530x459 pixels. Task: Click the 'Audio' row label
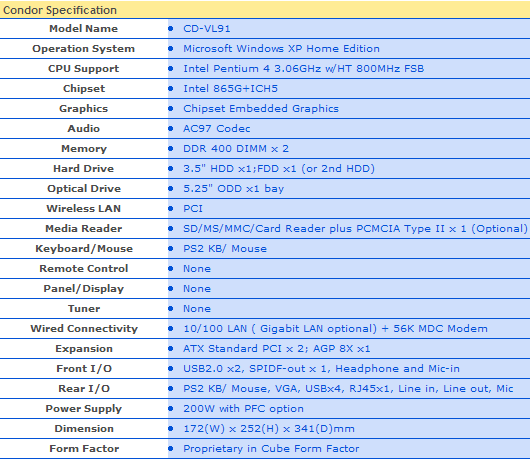pos(83,128)
